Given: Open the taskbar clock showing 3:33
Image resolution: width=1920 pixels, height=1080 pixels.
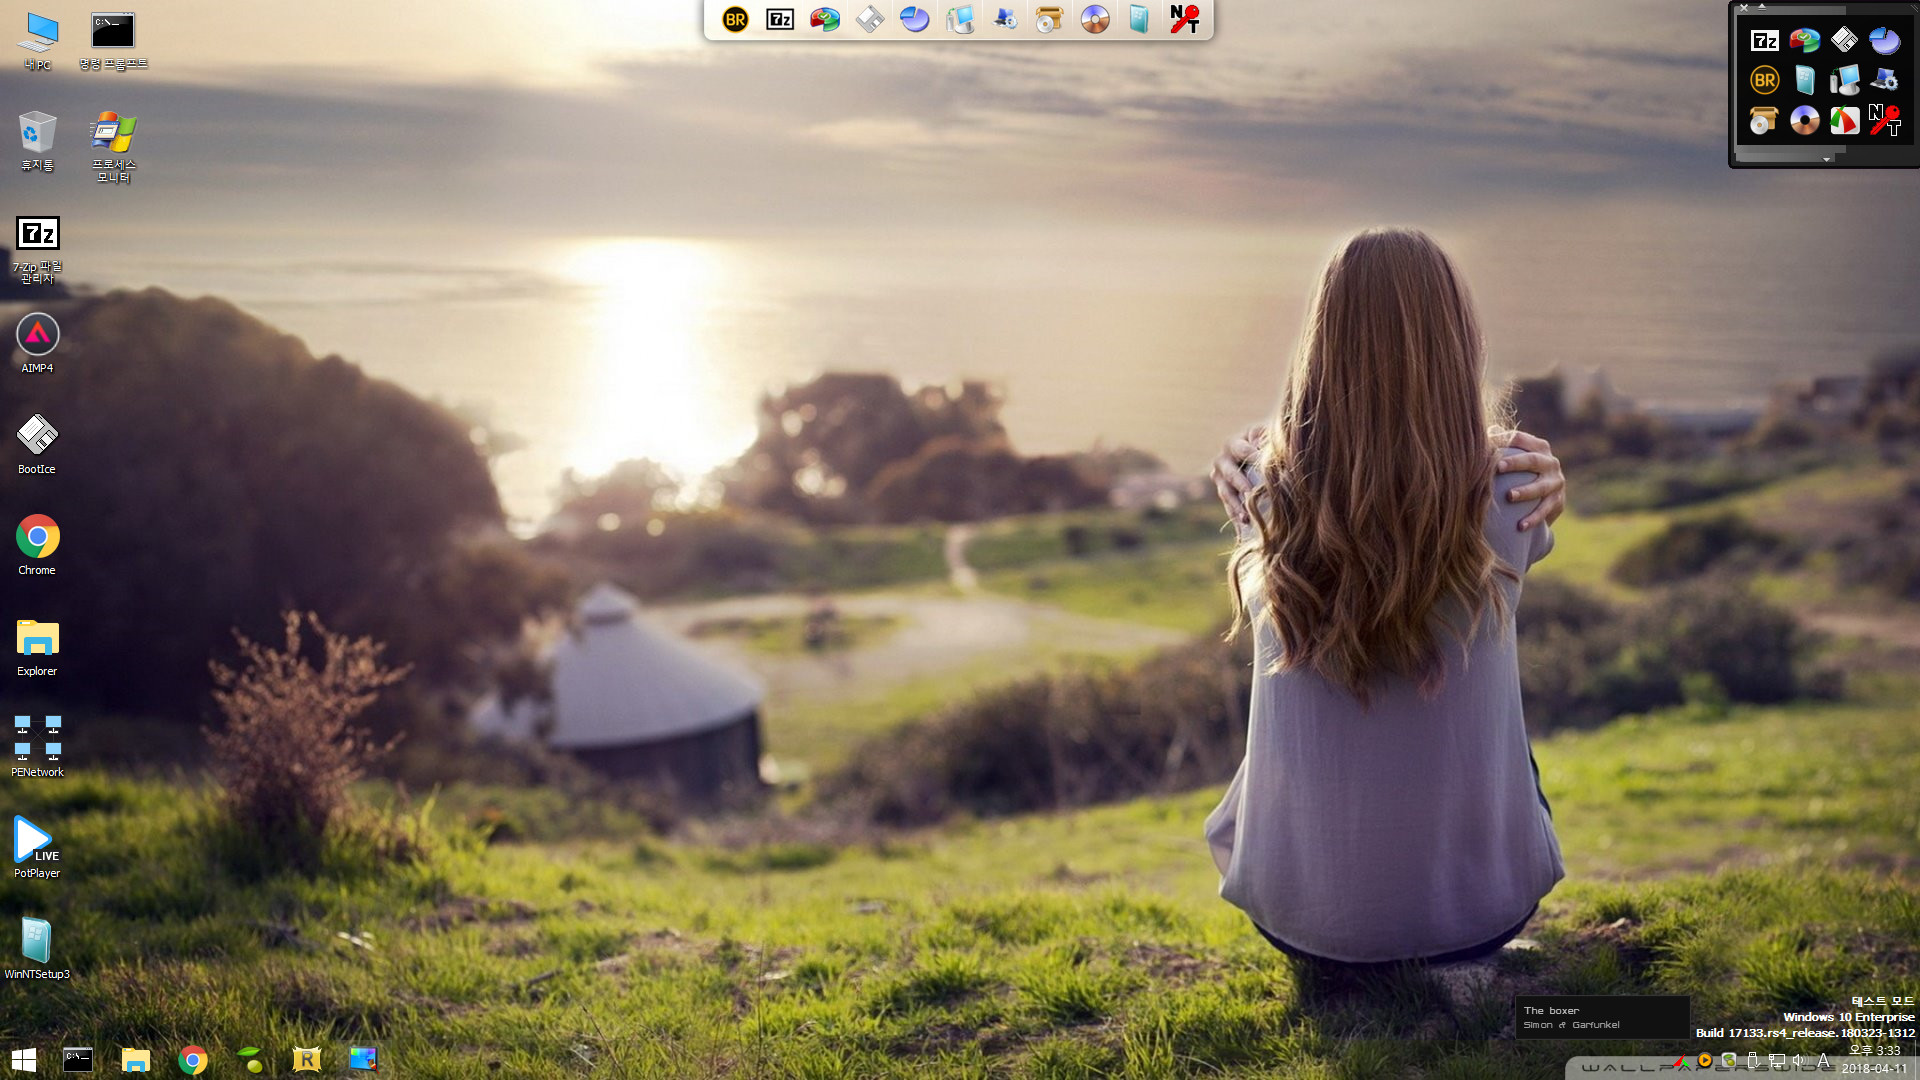Looking at the screenshot, I should (1875, 1060).
